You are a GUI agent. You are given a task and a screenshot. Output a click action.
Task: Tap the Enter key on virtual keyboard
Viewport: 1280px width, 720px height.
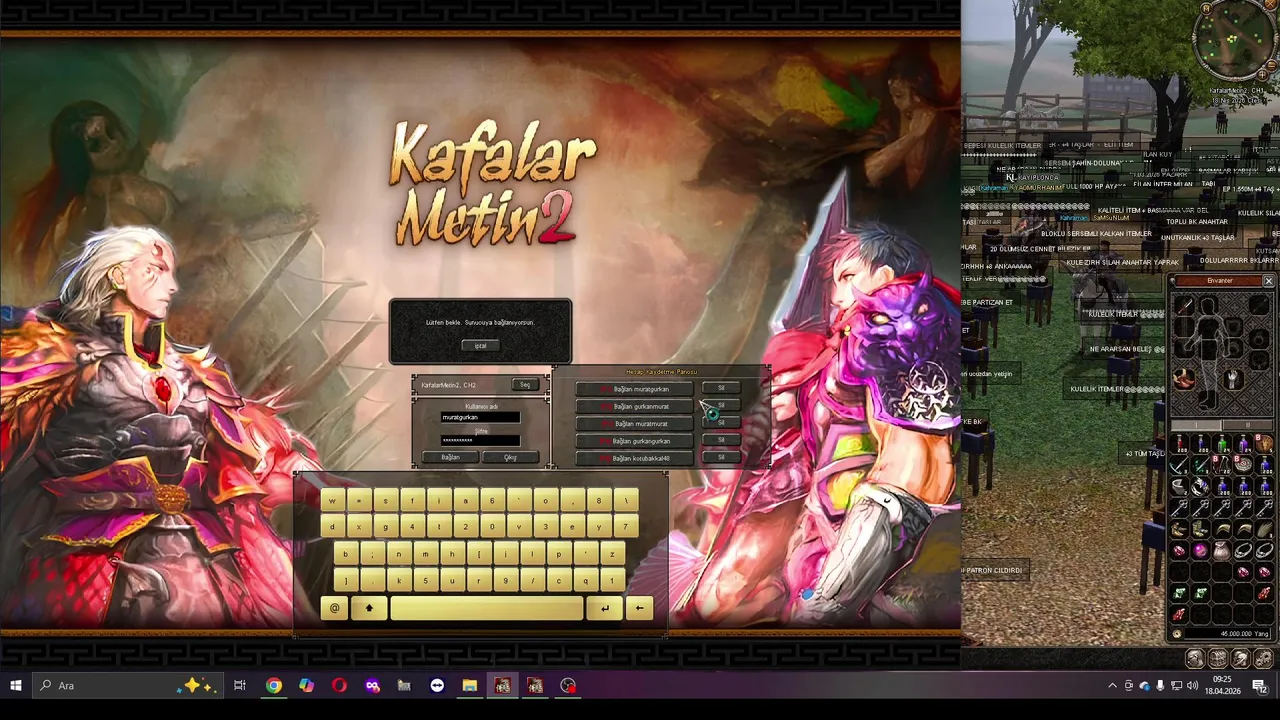604,608
